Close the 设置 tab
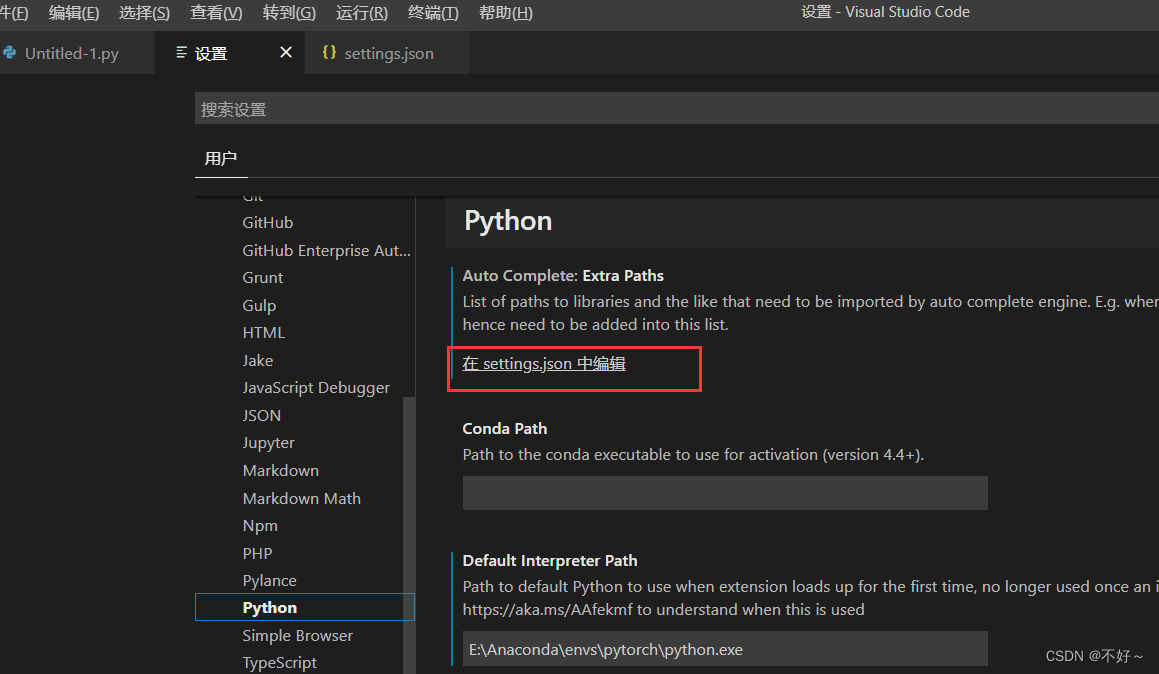The image size is (1159, 674). point(287,52)
